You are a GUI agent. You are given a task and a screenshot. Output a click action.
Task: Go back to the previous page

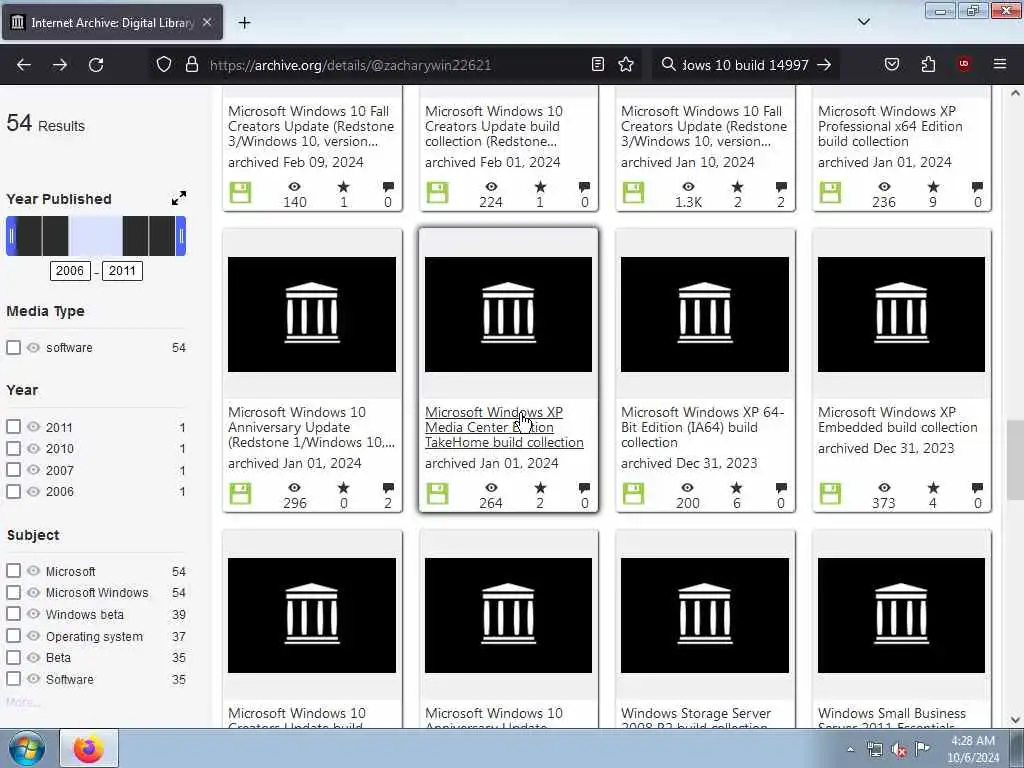coord(24,65)
